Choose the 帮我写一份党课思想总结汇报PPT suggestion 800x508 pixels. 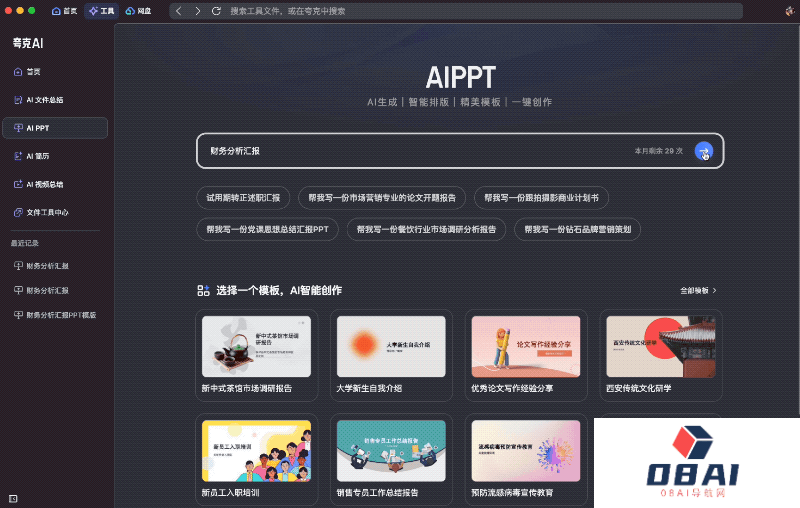(x=267, y=229)
